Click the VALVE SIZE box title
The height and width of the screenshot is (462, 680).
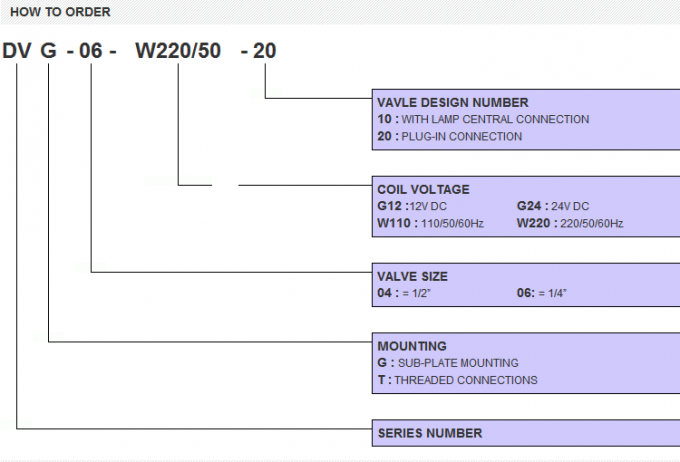[412, 276]
